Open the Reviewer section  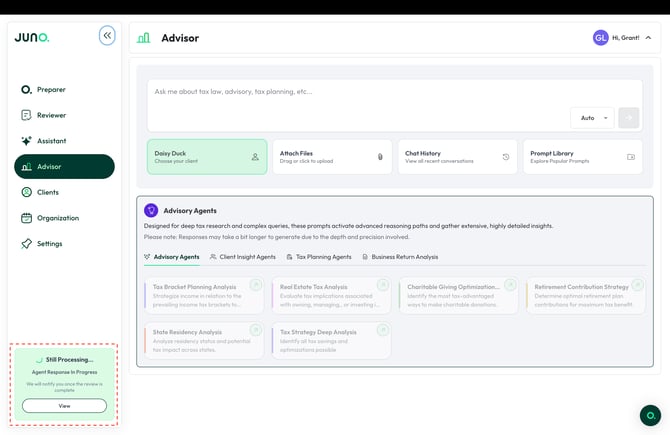[x=64, y=115]
